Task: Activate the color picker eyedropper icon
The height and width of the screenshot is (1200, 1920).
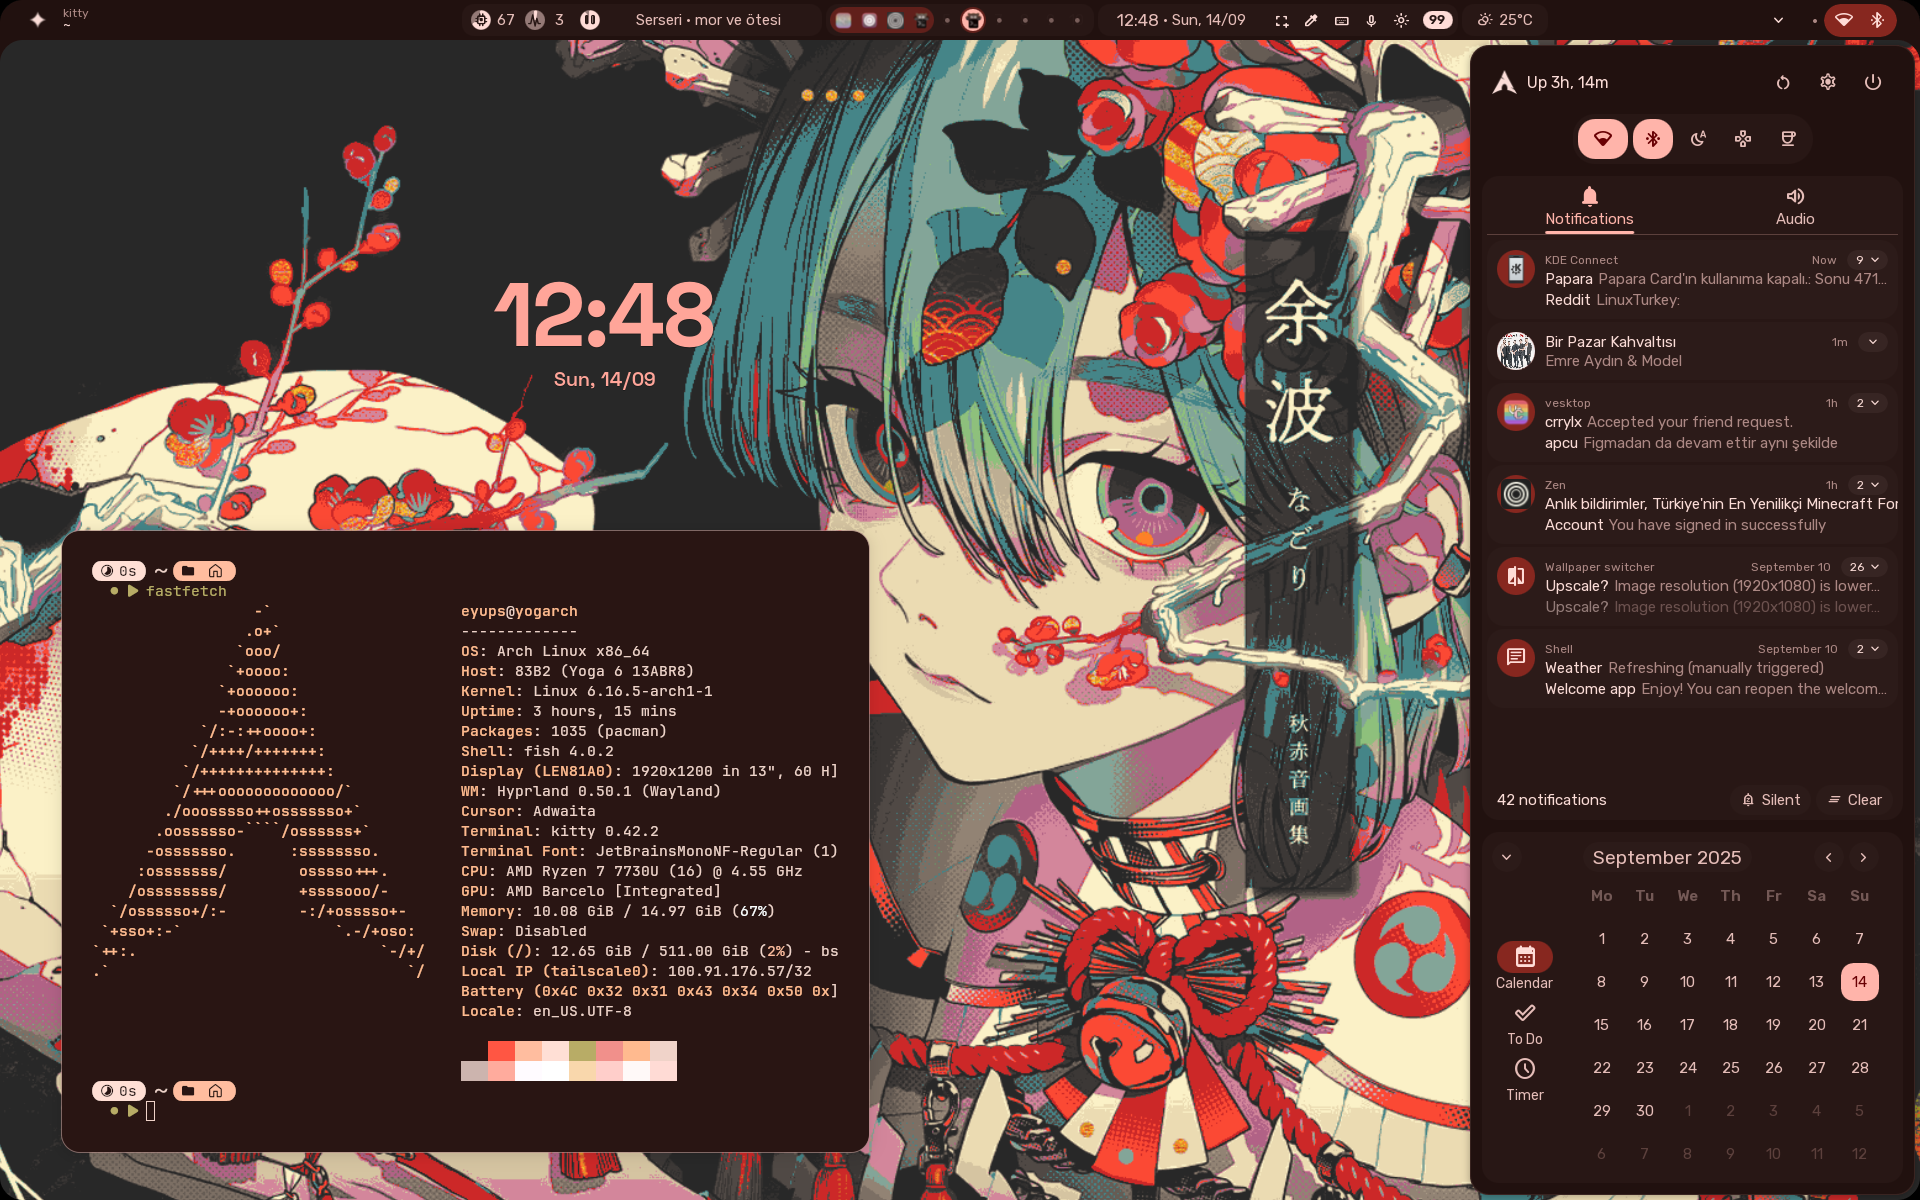Action: 1311,20
